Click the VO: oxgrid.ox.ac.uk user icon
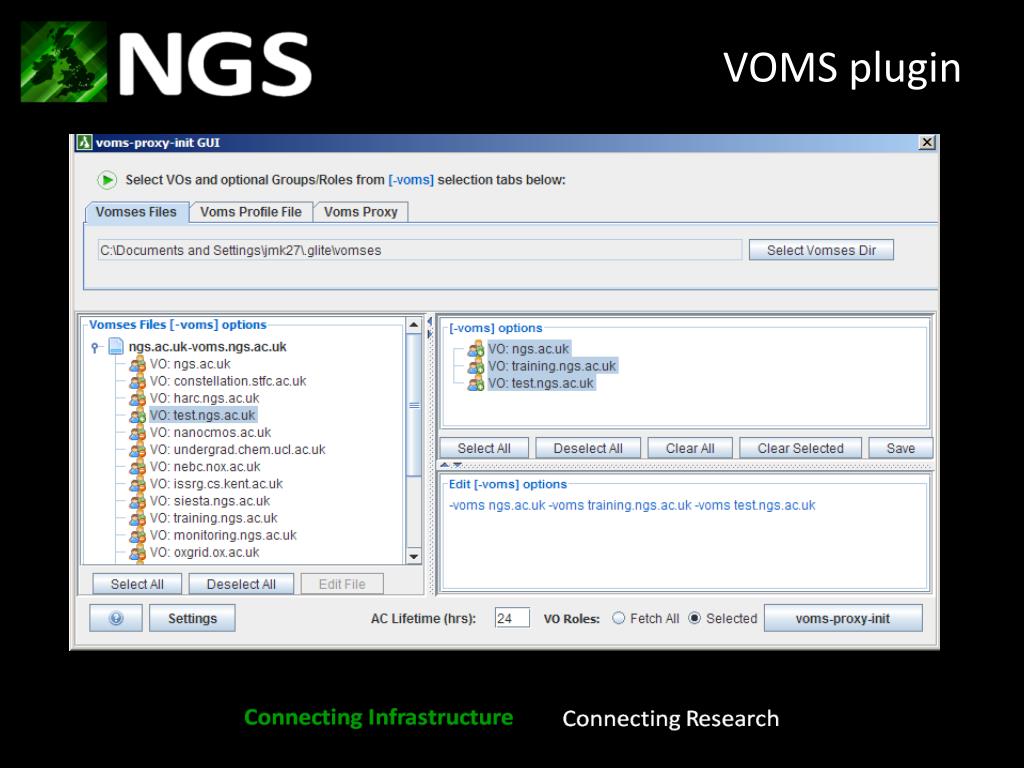Viewport: 1024px width, 768px height. [x=137, y=552]
